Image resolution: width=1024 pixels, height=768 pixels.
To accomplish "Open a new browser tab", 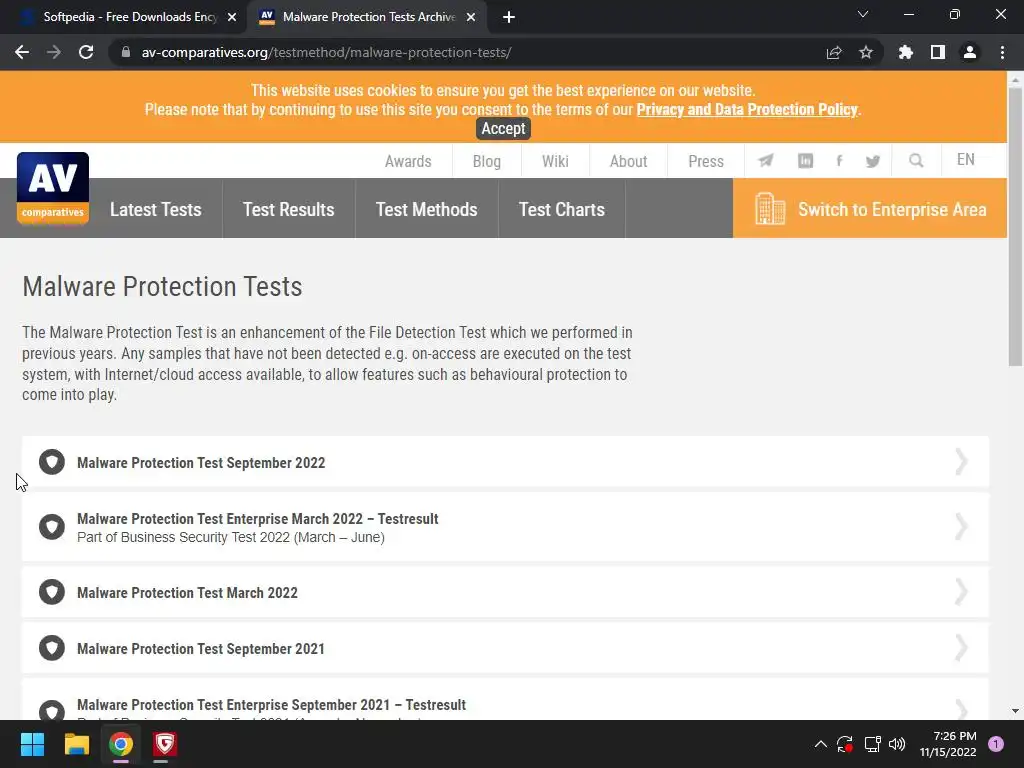I will tap(509, 17).
